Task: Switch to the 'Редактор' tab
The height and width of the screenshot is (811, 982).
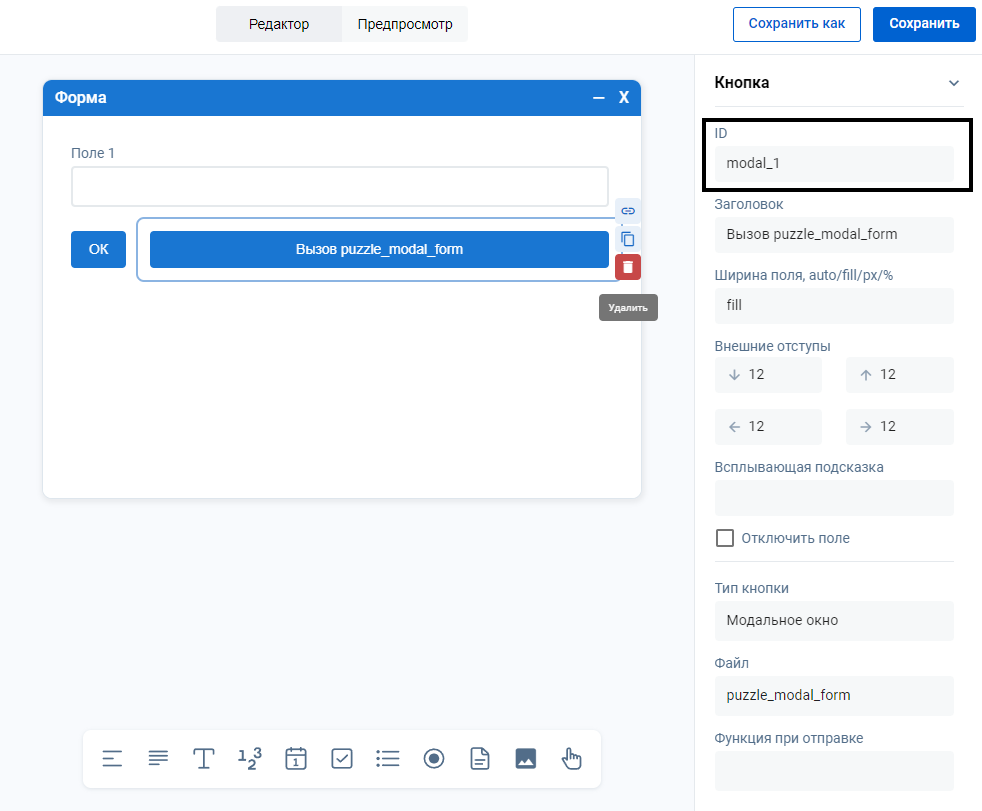Action: pyautogui.click(x=279, y=24)
